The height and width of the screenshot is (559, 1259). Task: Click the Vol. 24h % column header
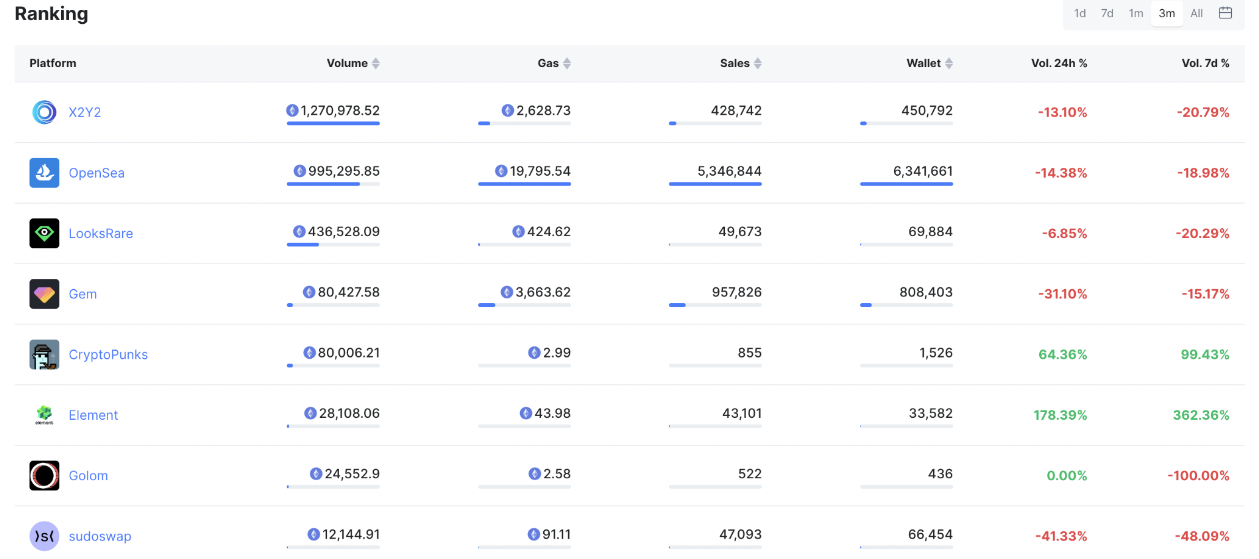(x=1059, y=63)
